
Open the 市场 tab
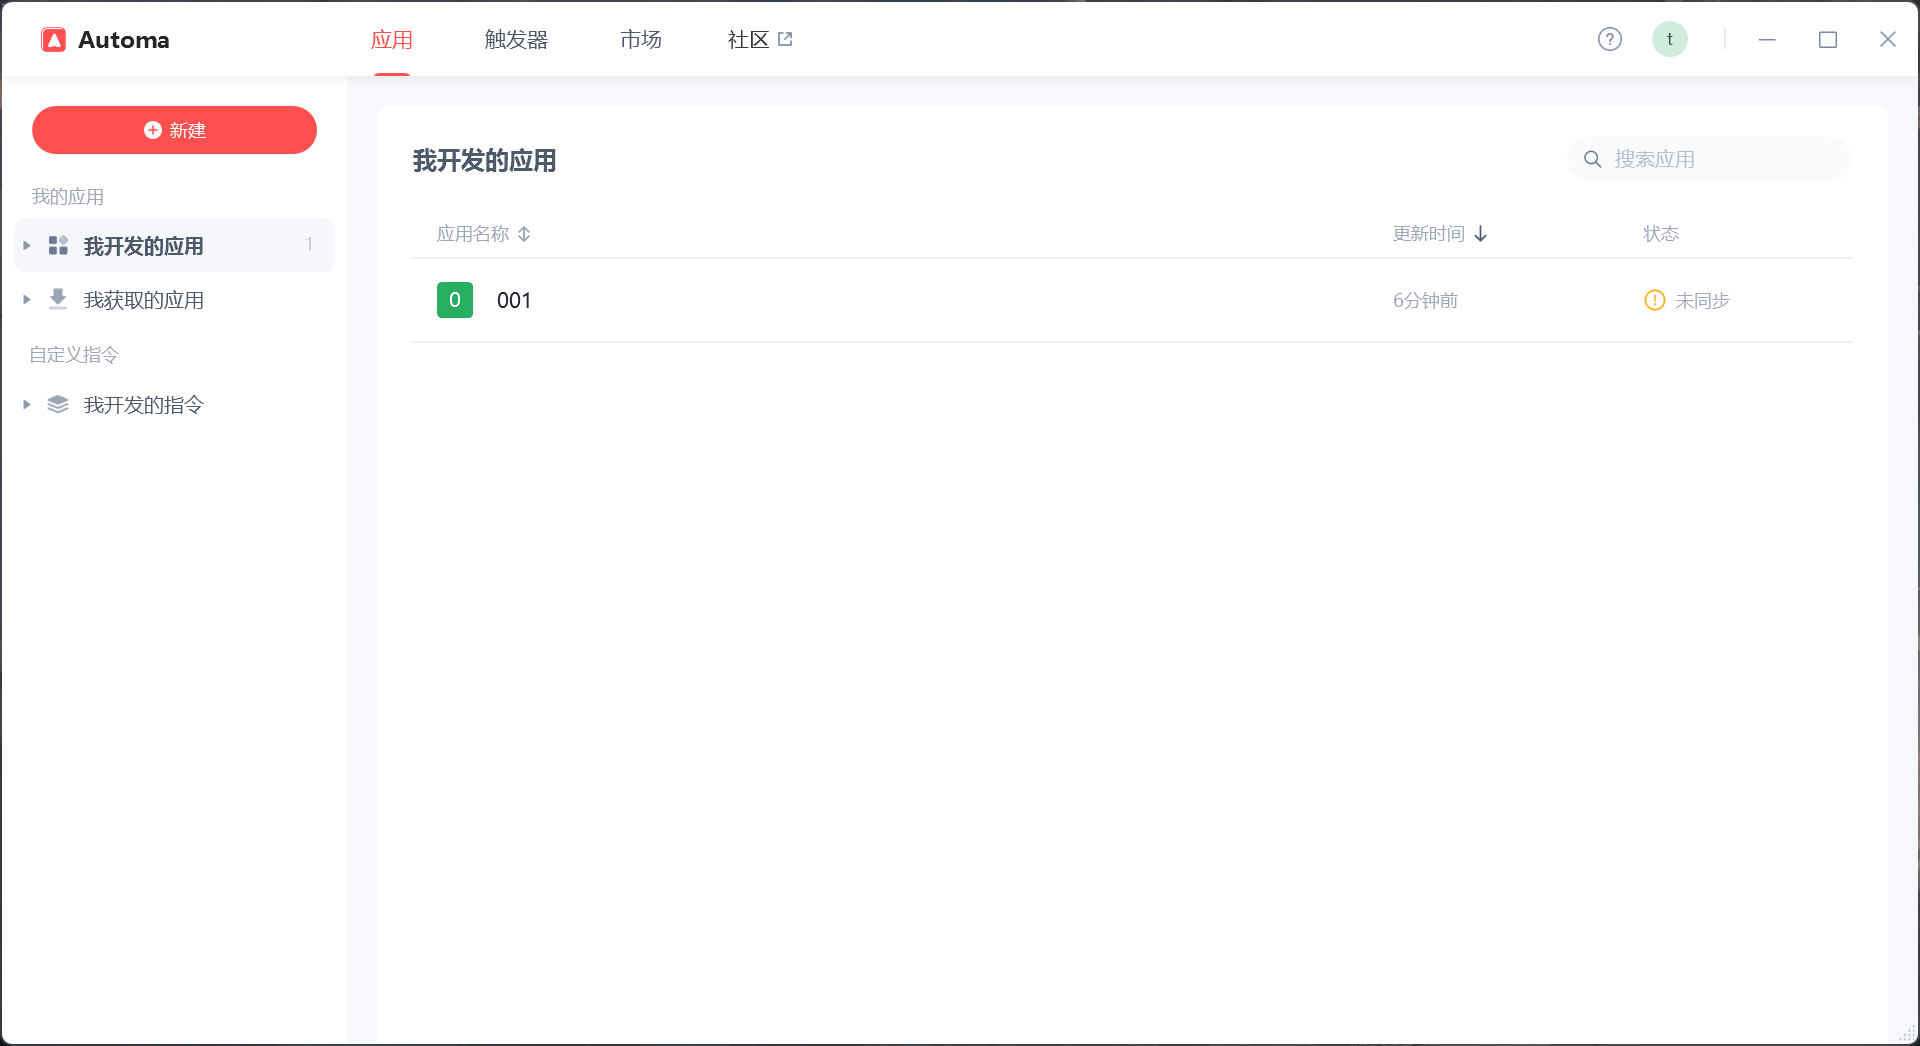tap(640, 40)
